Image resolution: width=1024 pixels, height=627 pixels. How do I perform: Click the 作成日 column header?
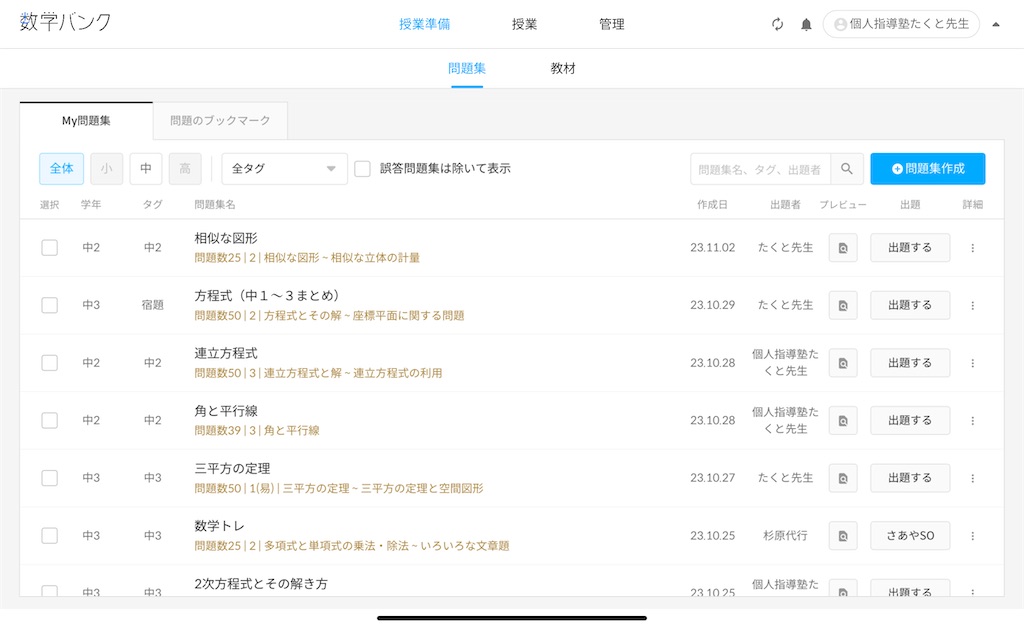pos(712,204)
